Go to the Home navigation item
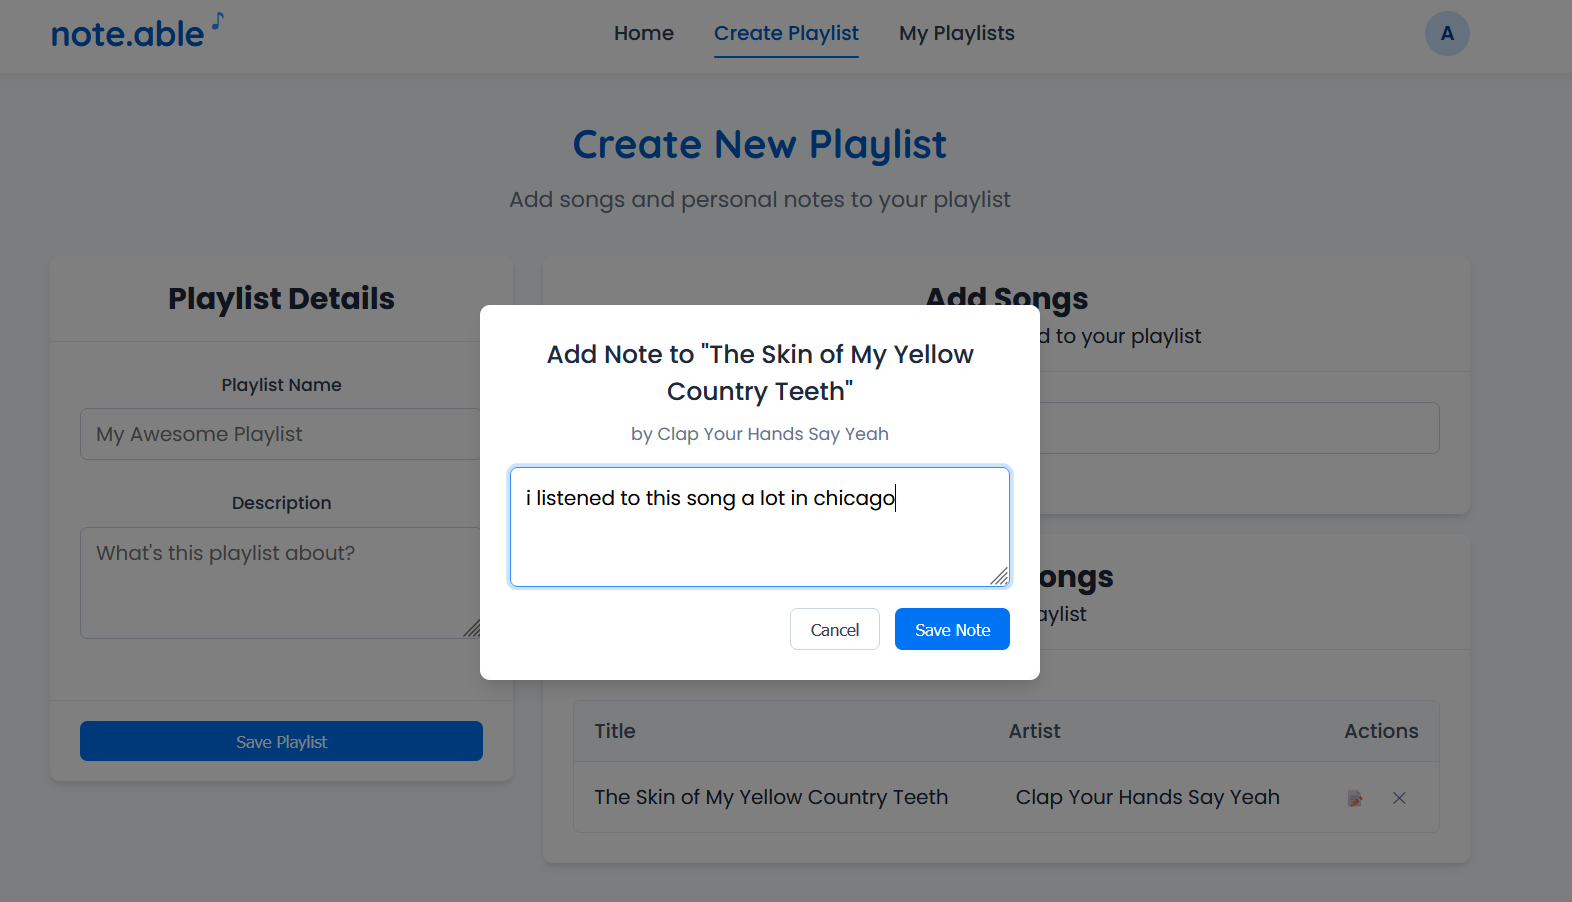The image size is (1572, 902). tap(643, 33)
